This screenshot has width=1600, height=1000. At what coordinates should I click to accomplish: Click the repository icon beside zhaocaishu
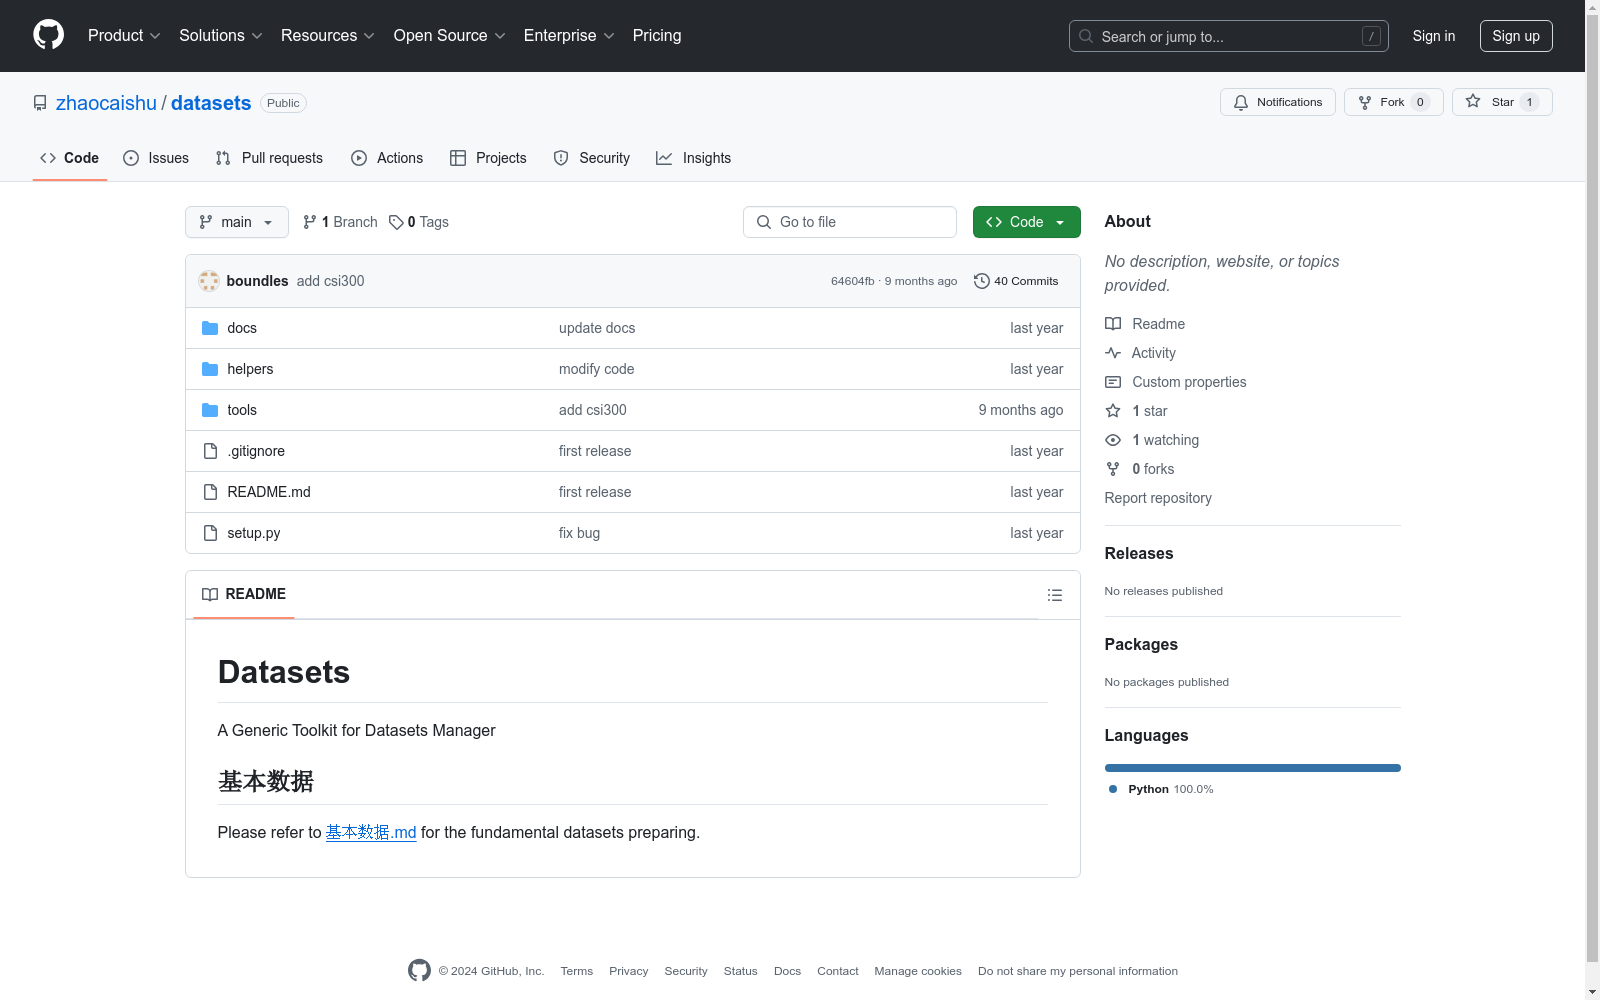click(x=40, y=103)
